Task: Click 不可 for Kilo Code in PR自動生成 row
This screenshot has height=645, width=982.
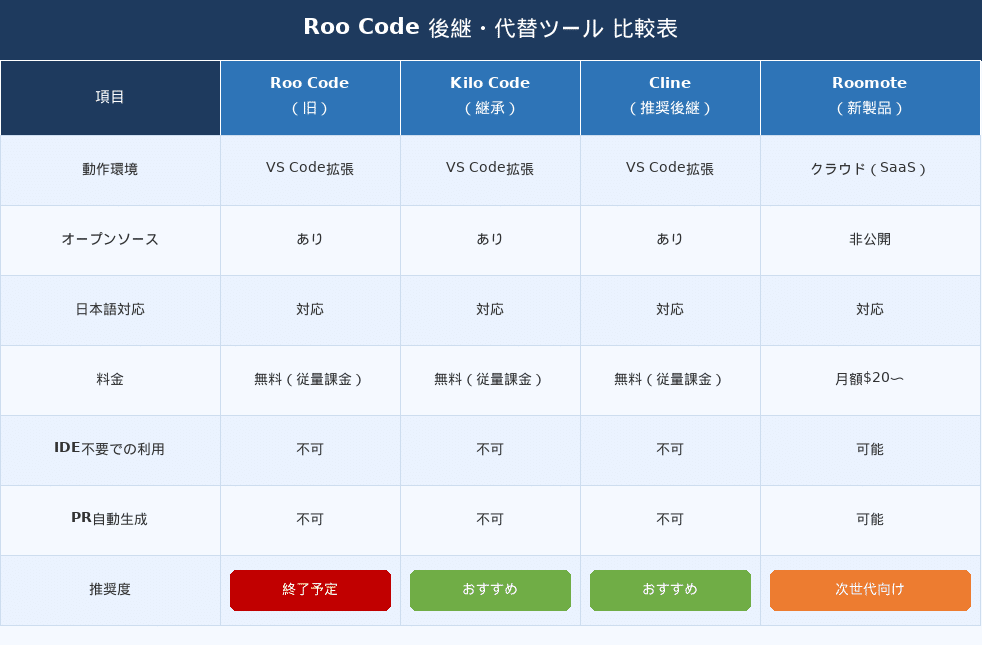Action: tap(490, 519)
